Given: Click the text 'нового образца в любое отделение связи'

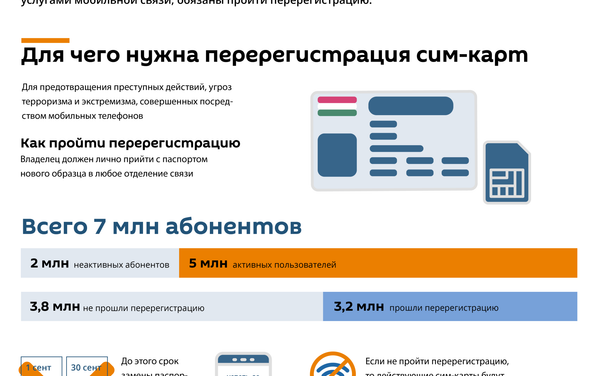Looking at the screenshot, I should click(x=107, y=174).
